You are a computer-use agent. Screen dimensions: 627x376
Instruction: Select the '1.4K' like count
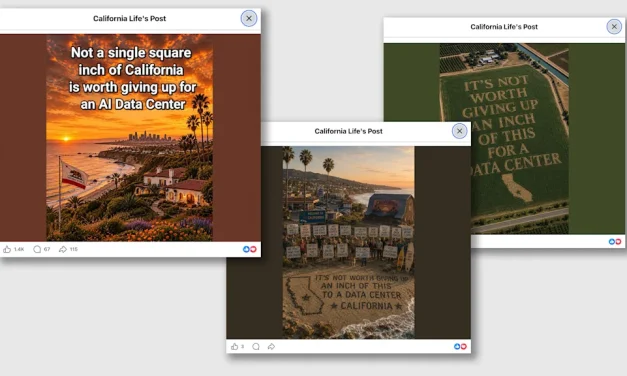(x=19, y=249)
